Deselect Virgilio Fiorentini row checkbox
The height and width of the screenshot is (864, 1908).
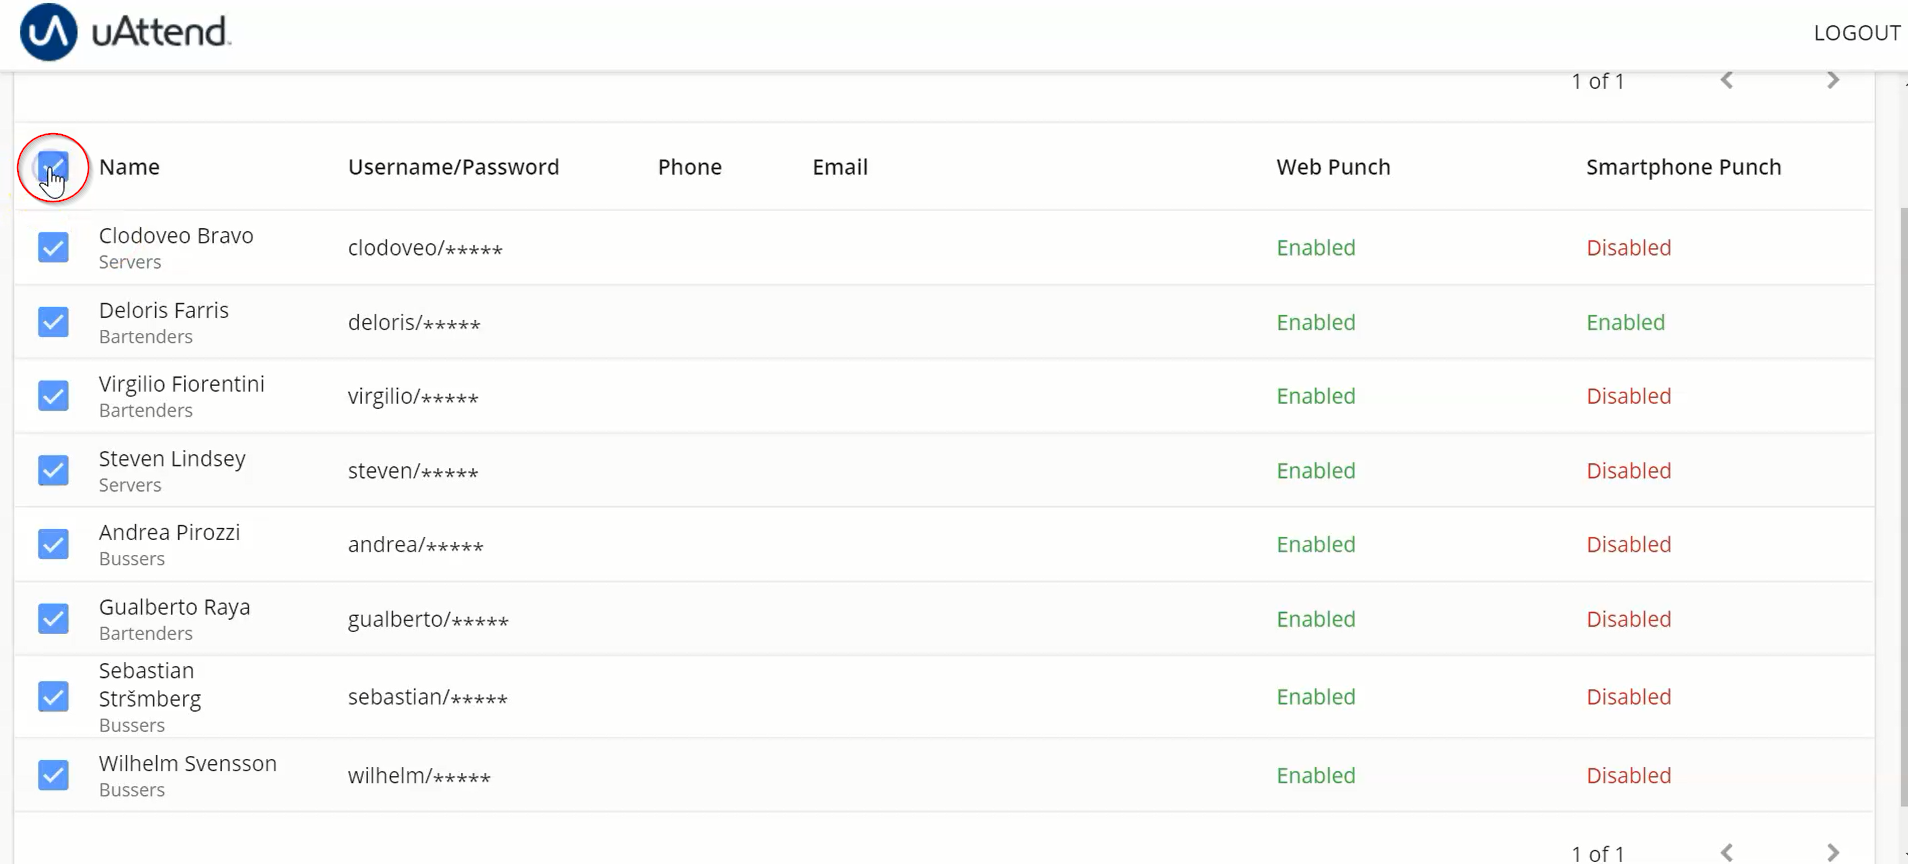[x=53, y=396]
